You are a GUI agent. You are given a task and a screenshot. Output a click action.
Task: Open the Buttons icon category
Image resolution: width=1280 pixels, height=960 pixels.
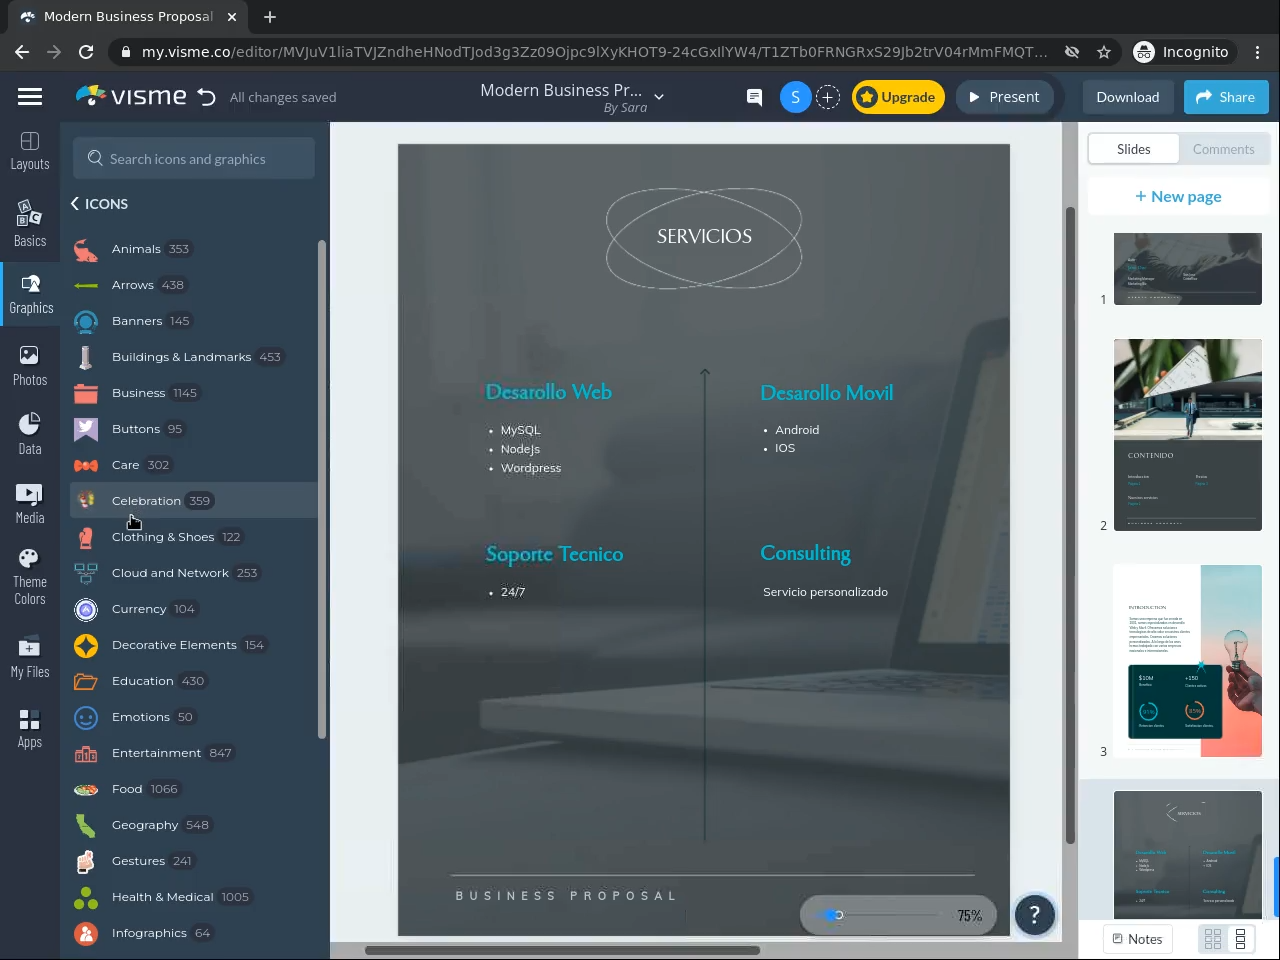tap(193, 429)
